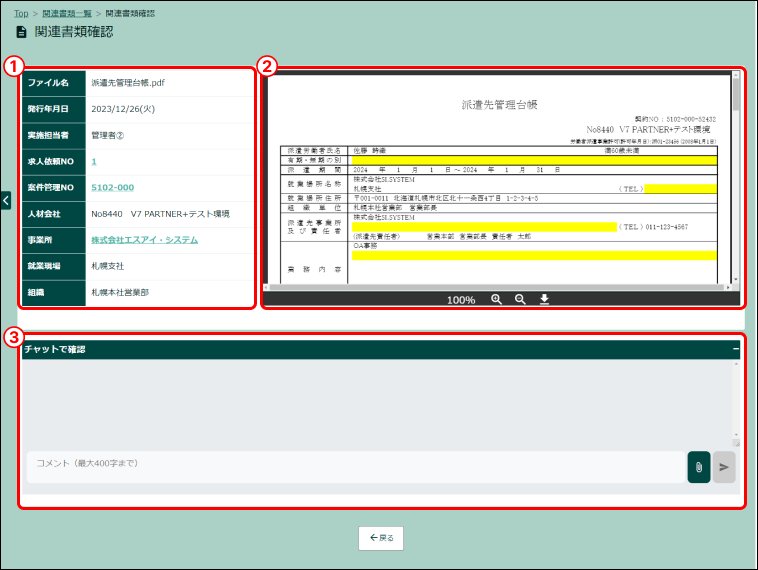The height and width of the screenshot is (570, 758).
Task: Click the 実施担当者 label cell
Action: click(x=54, y=135)
